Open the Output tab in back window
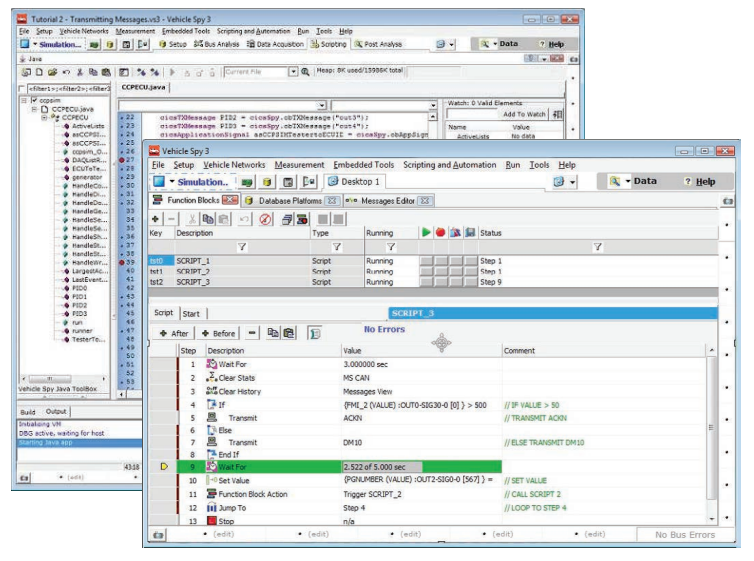 (x=56, y=411)
